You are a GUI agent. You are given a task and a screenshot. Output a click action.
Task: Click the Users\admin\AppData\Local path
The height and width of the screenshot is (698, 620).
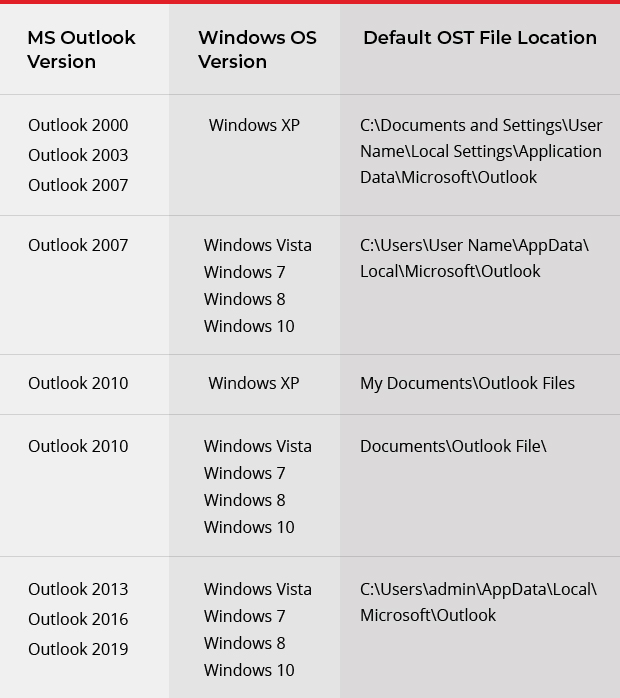pos(478,602)
